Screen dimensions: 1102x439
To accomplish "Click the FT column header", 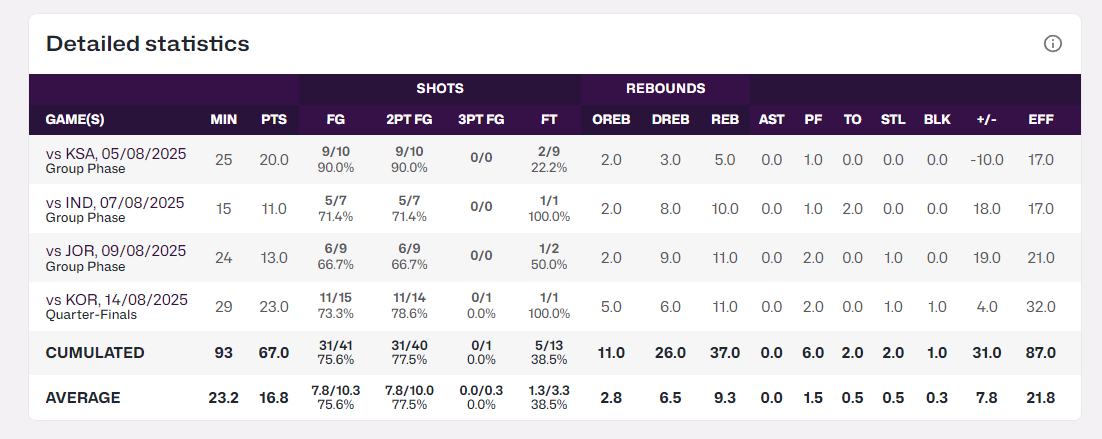I will [549, 120].
